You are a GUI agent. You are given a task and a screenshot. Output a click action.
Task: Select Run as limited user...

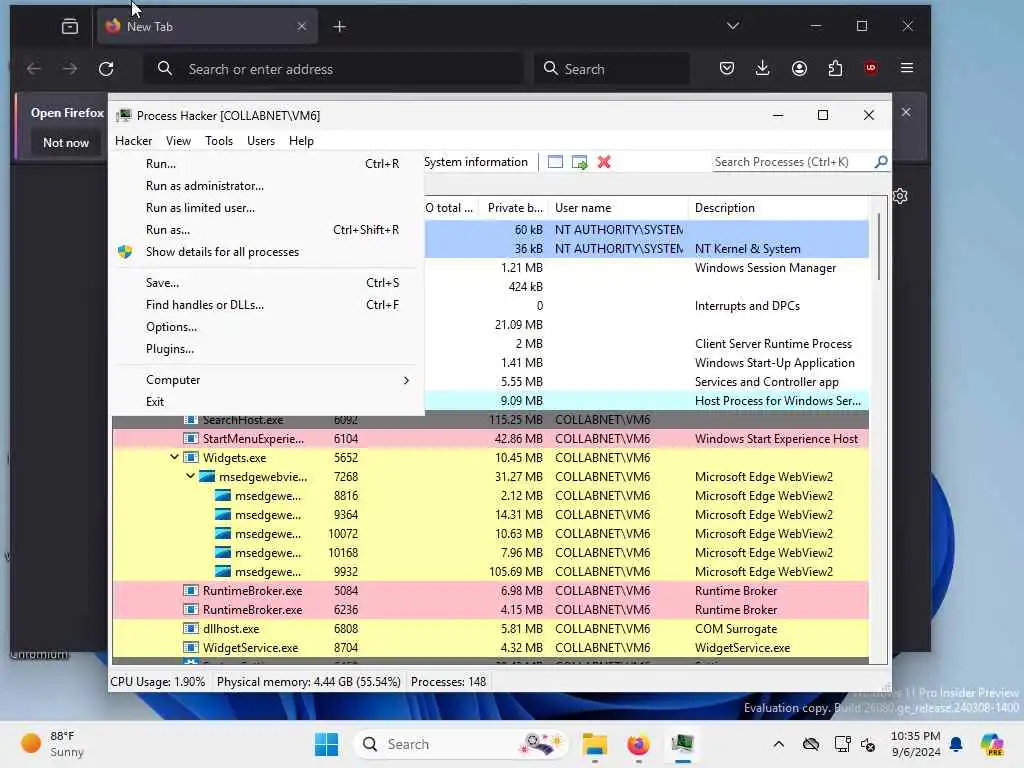tap(268, 208)
